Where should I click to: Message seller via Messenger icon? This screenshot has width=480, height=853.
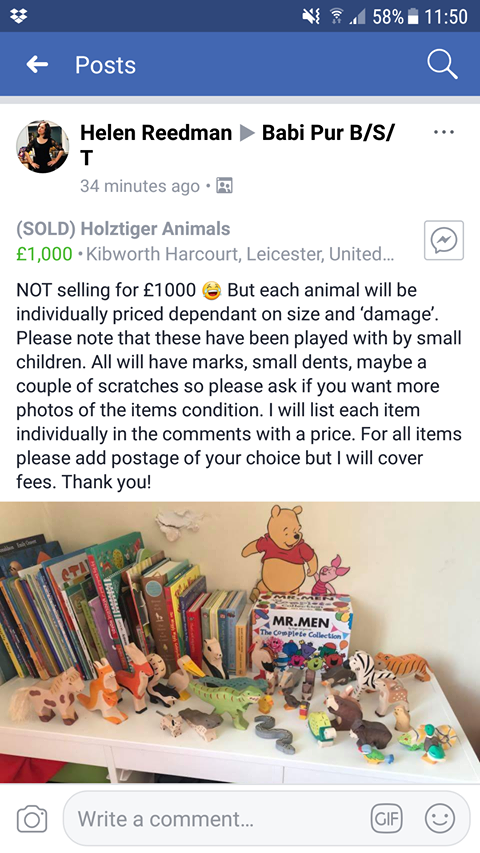click(444, 240)
